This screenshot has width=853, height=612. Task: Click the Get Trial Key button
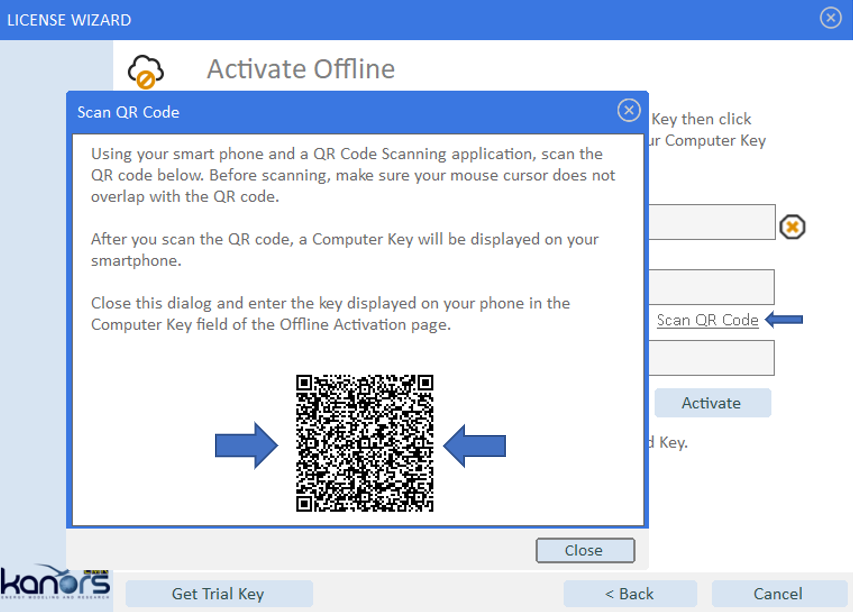219,594
